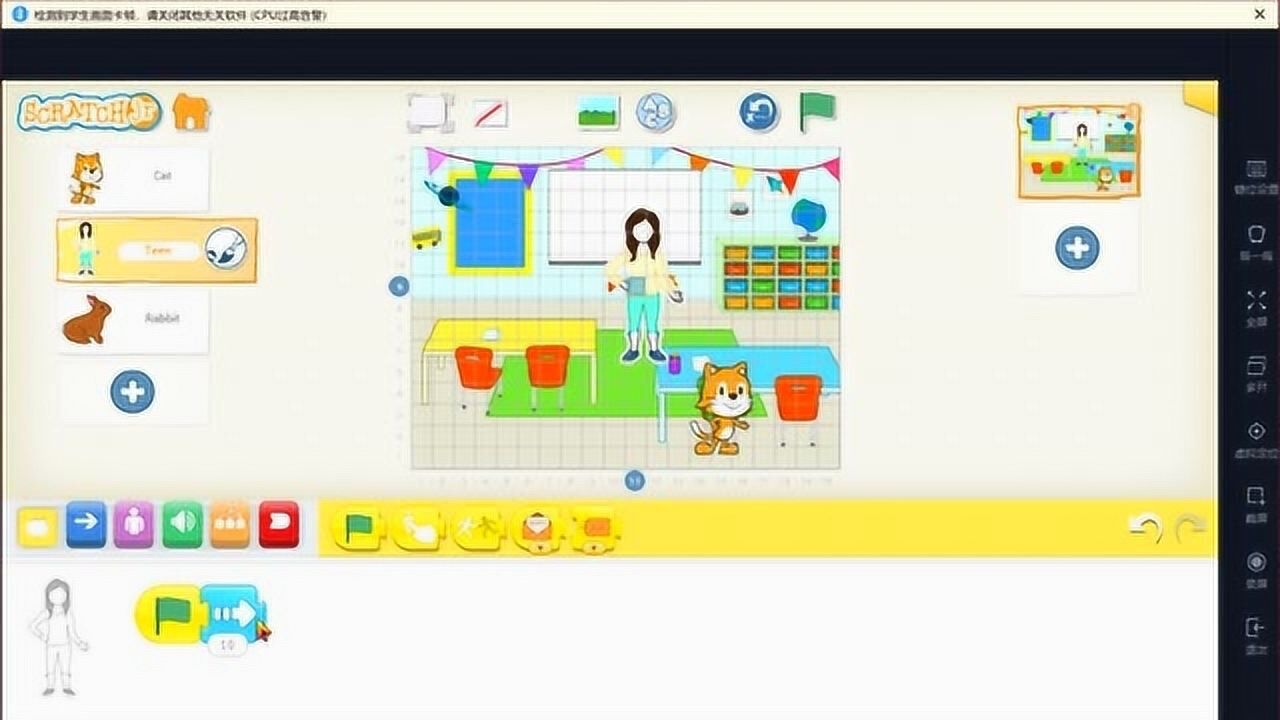Select the Cat character in sprite list
The width and height of the screenshot is (1280, 720).
pos(134,178)
